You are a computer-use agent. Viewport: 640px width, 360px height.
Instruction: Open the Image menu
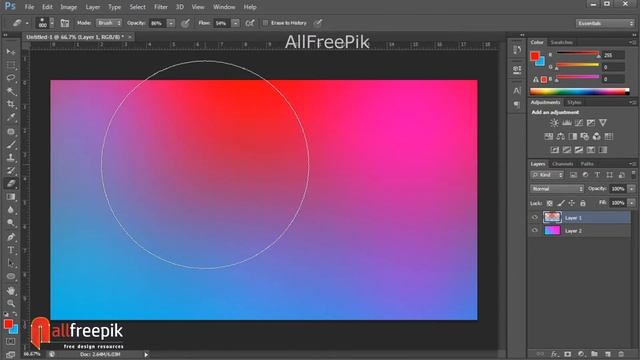[69, 7]
